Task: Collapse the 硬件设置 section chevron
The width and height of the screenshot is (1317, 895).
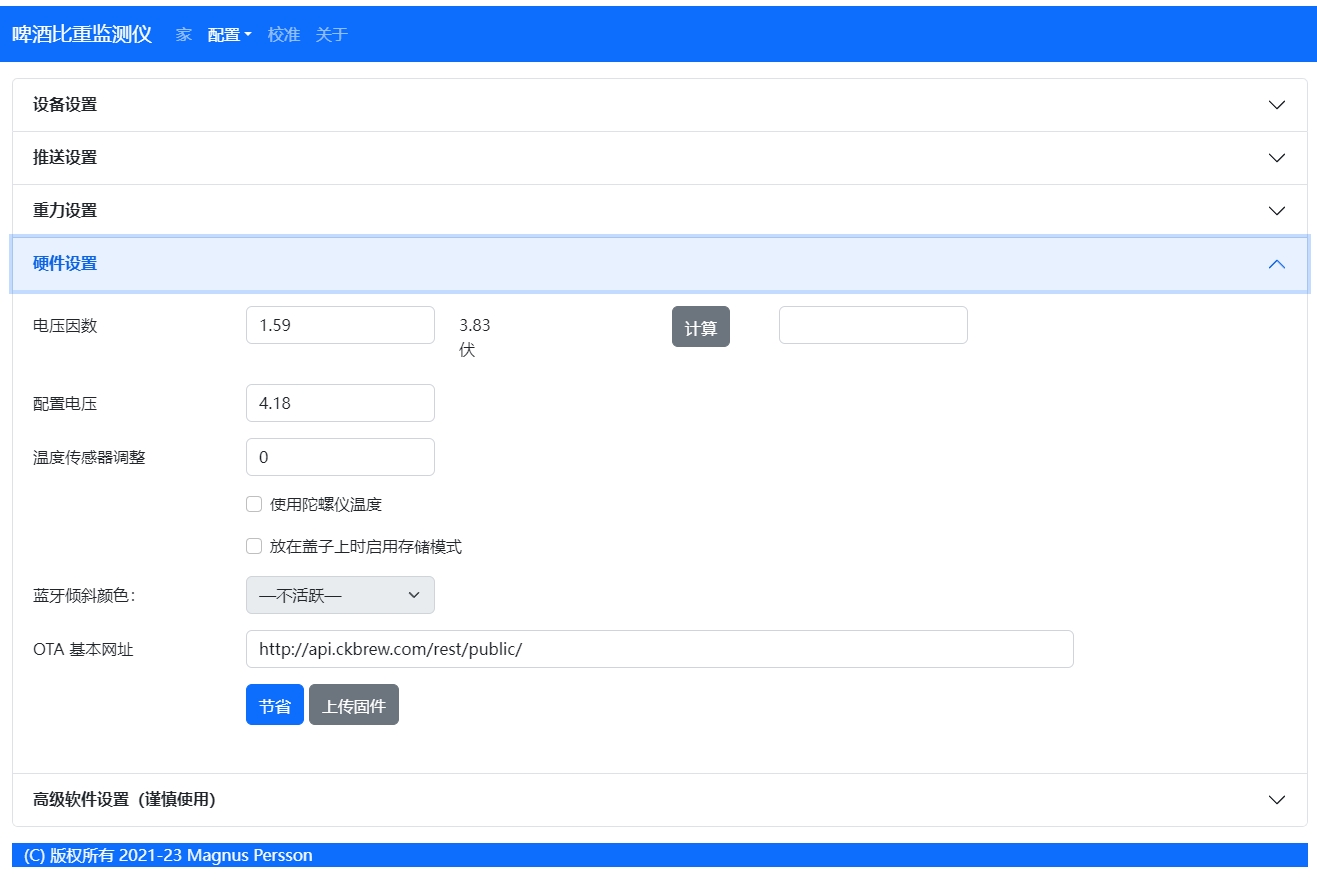Action: point(1276,264)
